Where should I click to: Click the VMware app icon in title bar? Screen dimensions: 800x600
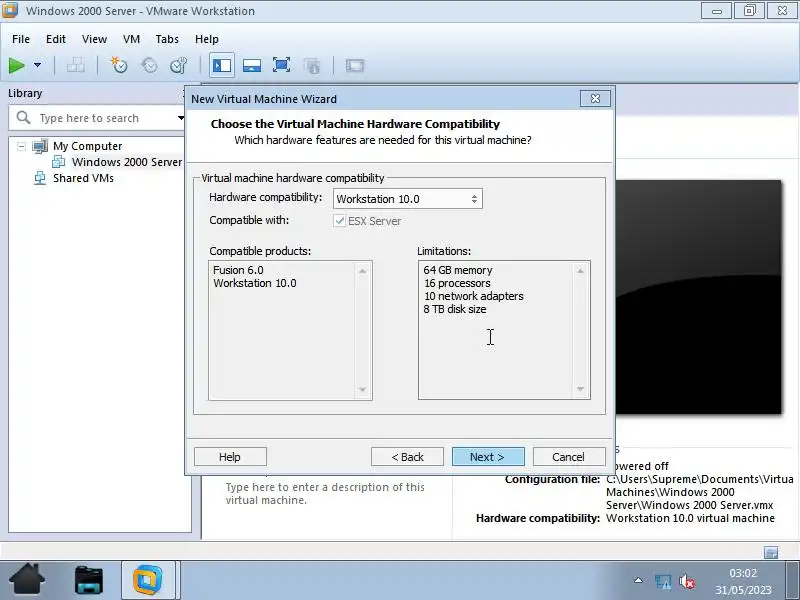(9, 10)
